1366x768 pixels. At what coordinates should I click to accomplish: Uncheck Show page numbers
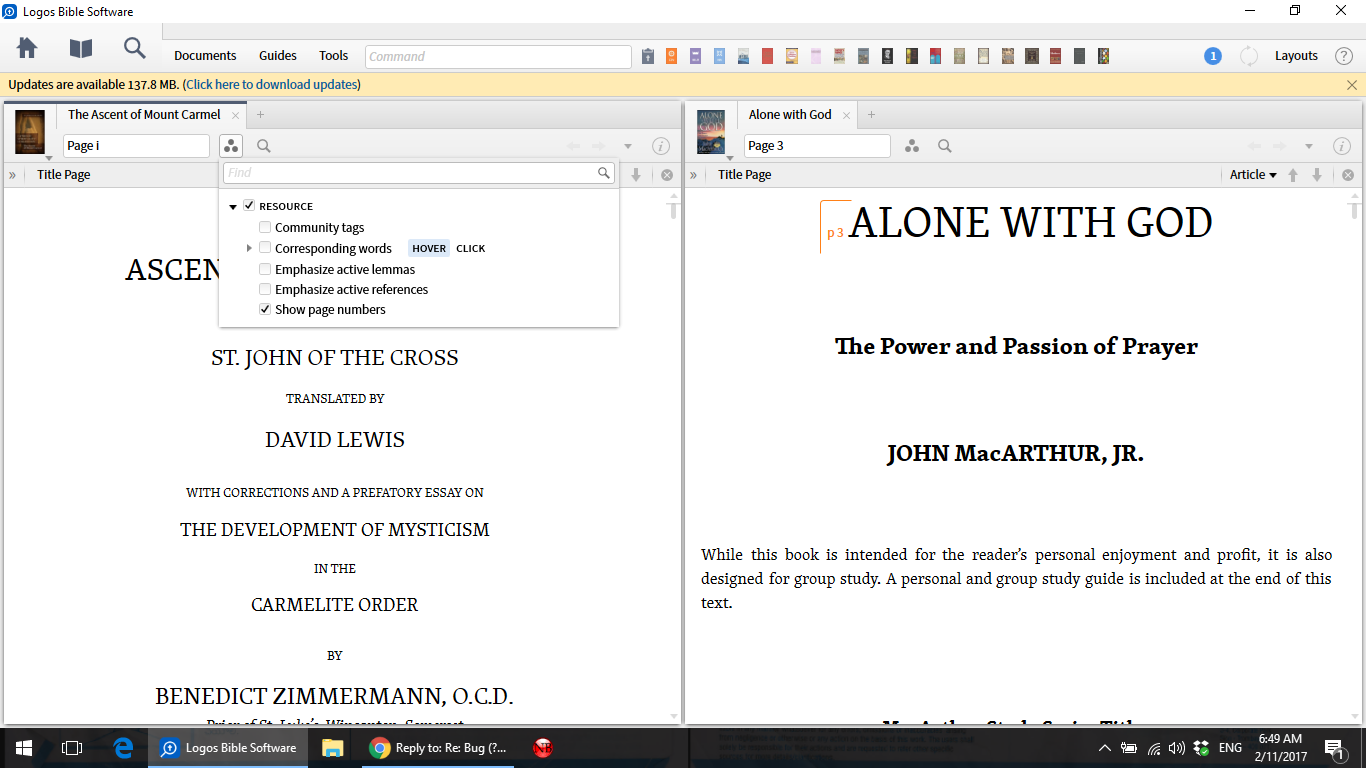point(265,309)
